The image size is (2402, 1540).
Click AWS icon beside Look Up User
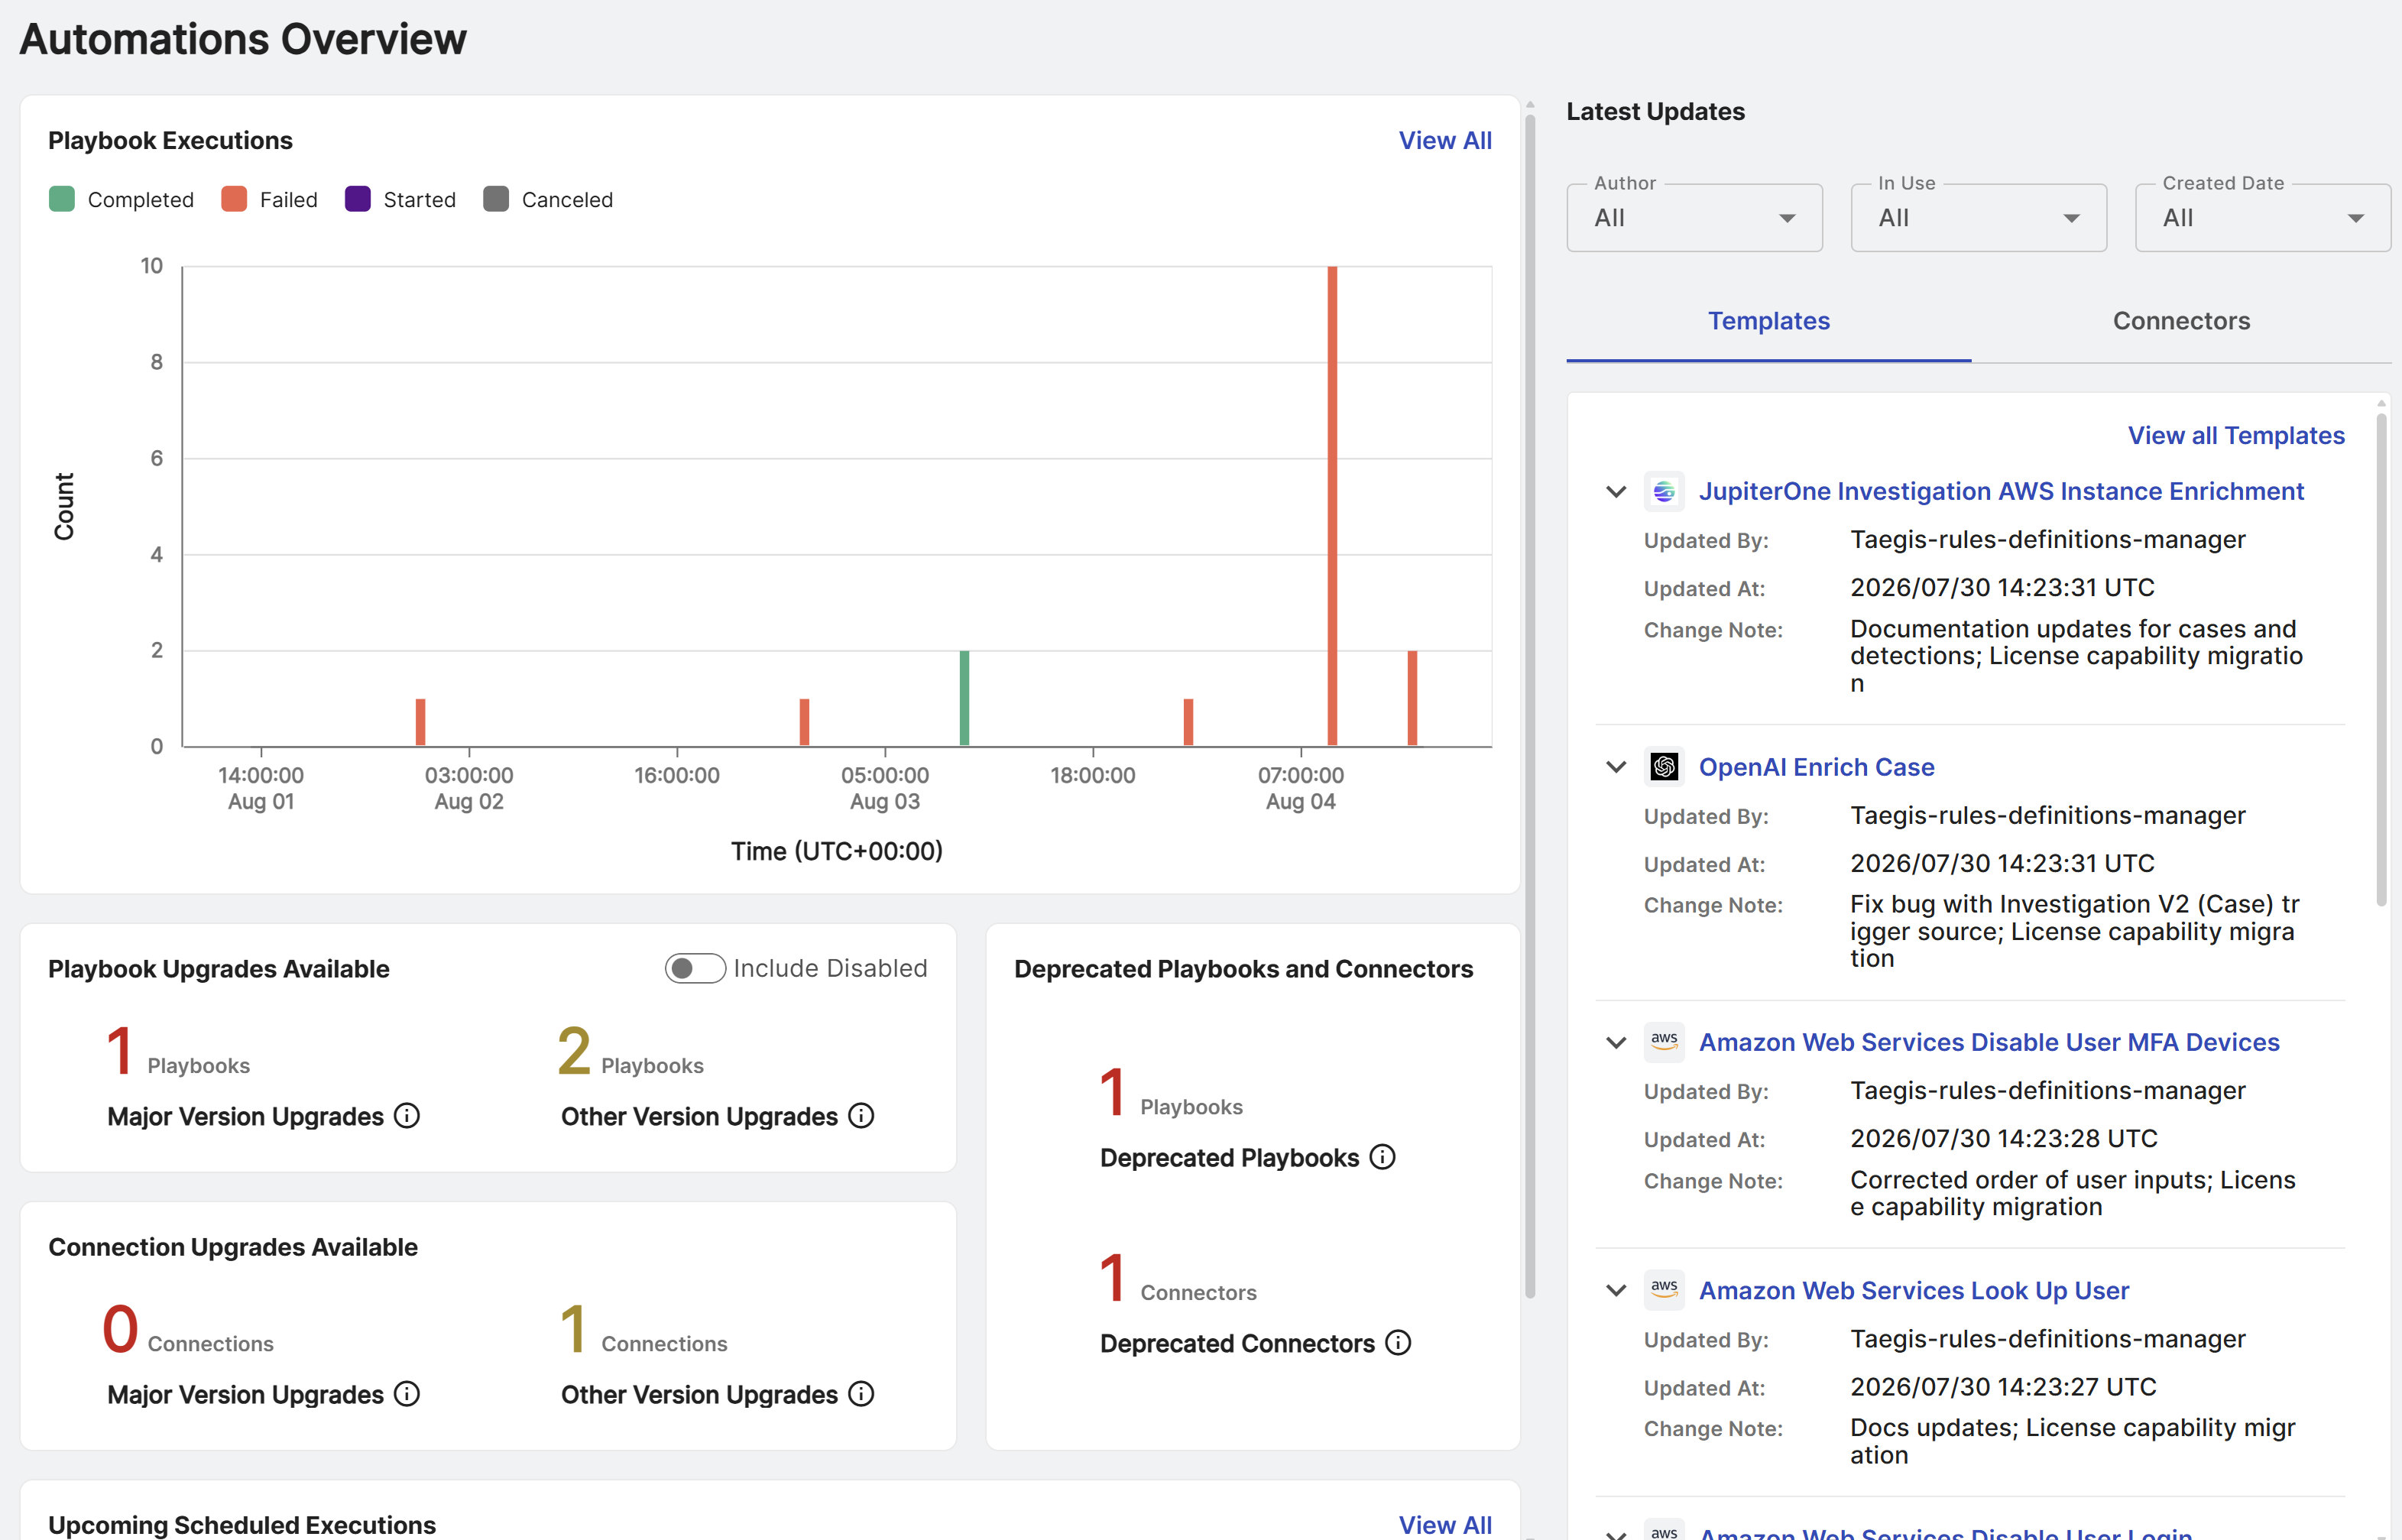[x=1664, y=1290]
